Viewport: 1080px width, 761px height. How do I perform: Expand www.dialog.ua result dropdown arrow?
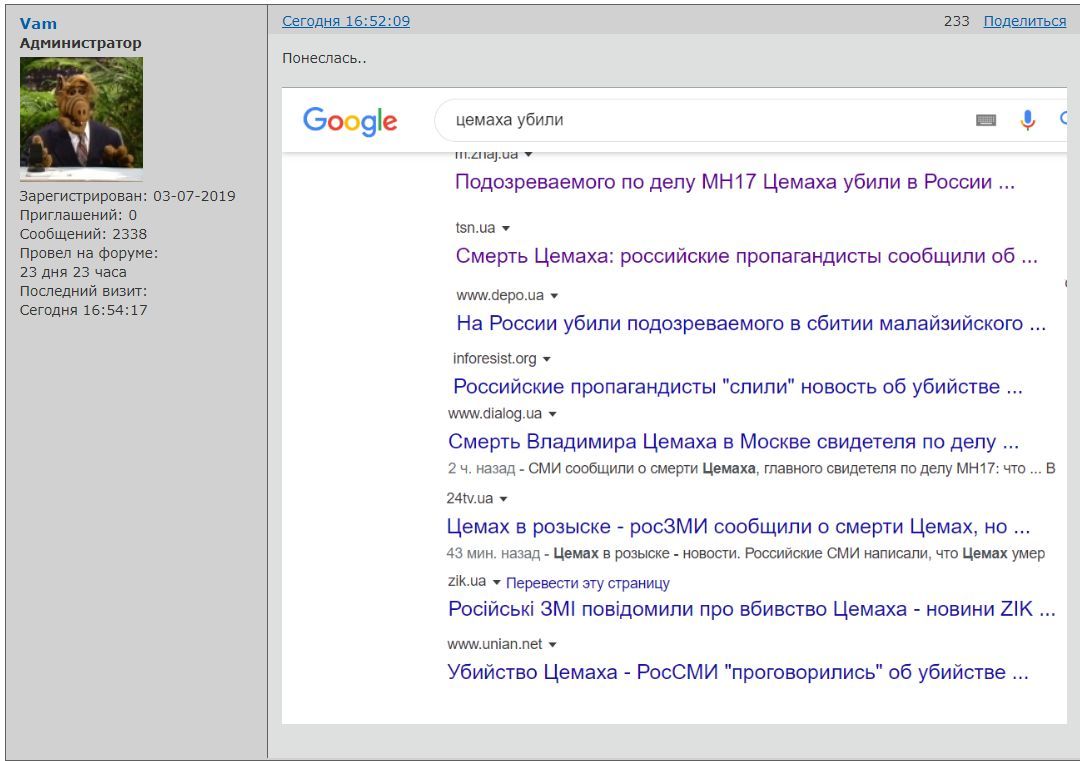click(552, 414)
